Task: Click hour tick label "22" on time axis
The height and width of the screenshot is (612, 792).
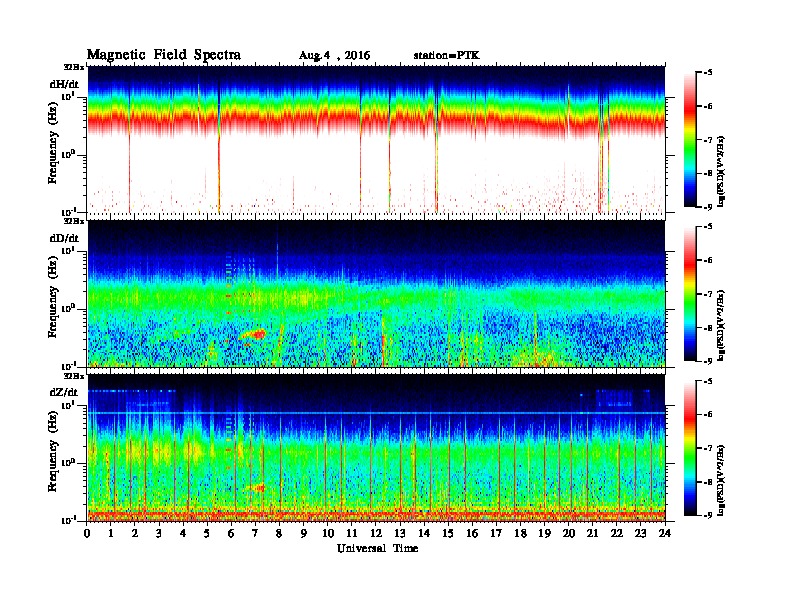Action: tap(617, 533)
